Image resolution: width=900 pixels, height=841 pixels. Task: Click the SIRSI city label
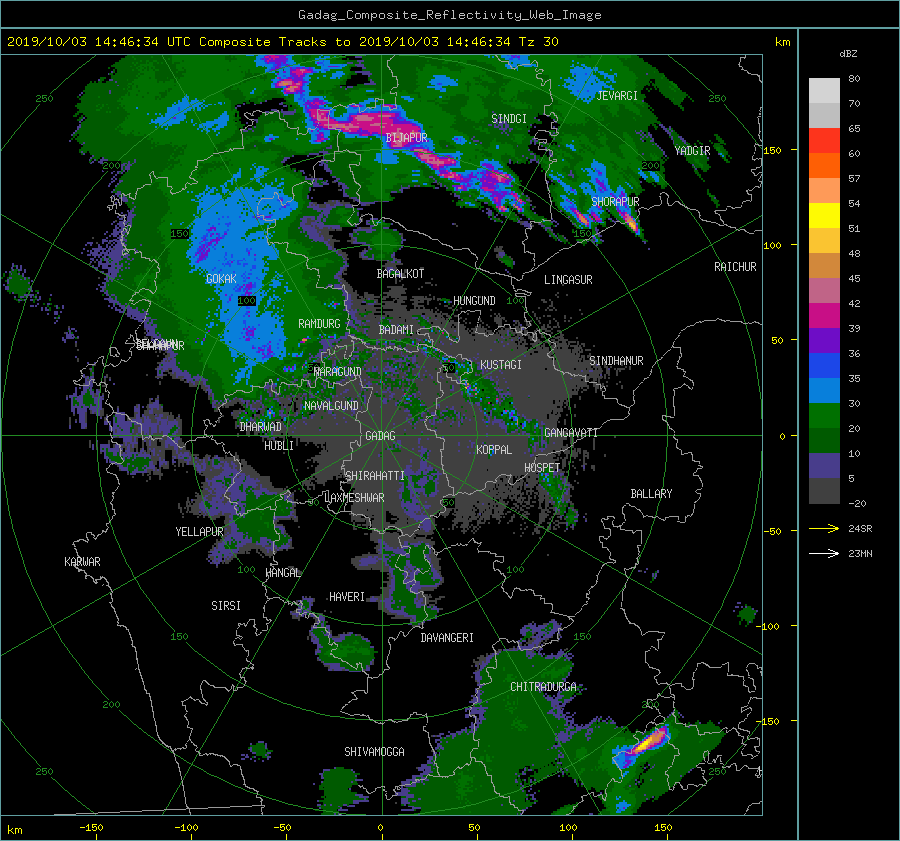pyautogui.click(x=226, y=606)
